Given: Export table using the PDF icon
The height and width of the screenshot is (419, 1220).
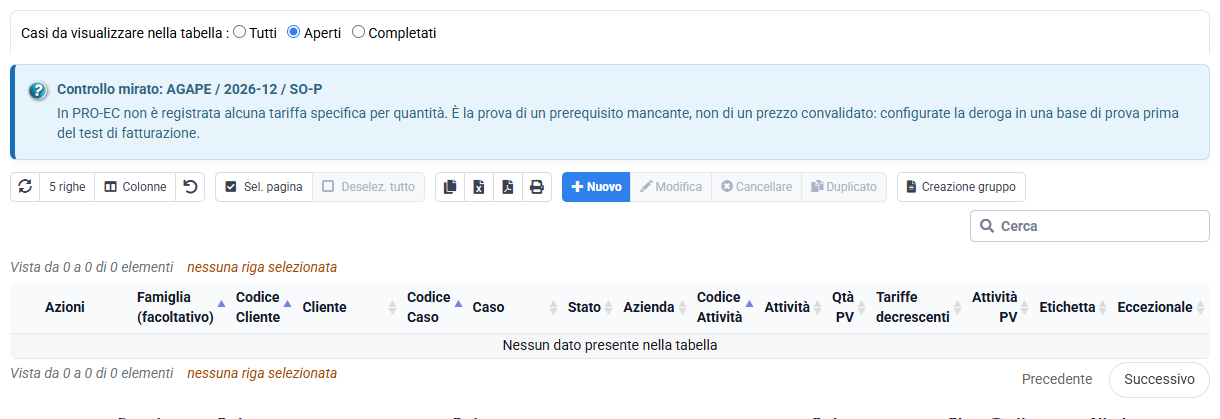Looking at the screenshot, I should tap(508, 187).
